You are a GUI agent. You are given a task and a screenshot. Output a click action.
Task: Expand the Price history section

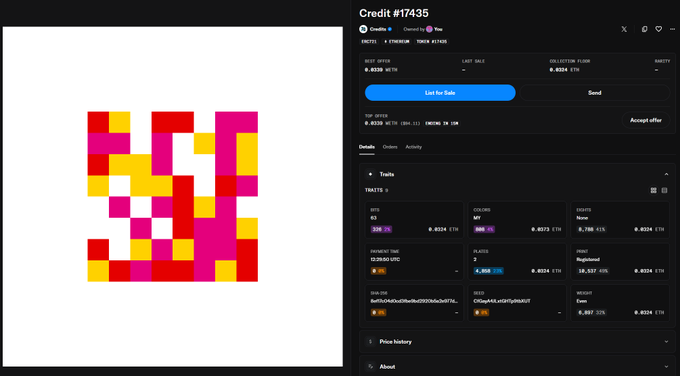pos(517,342)
